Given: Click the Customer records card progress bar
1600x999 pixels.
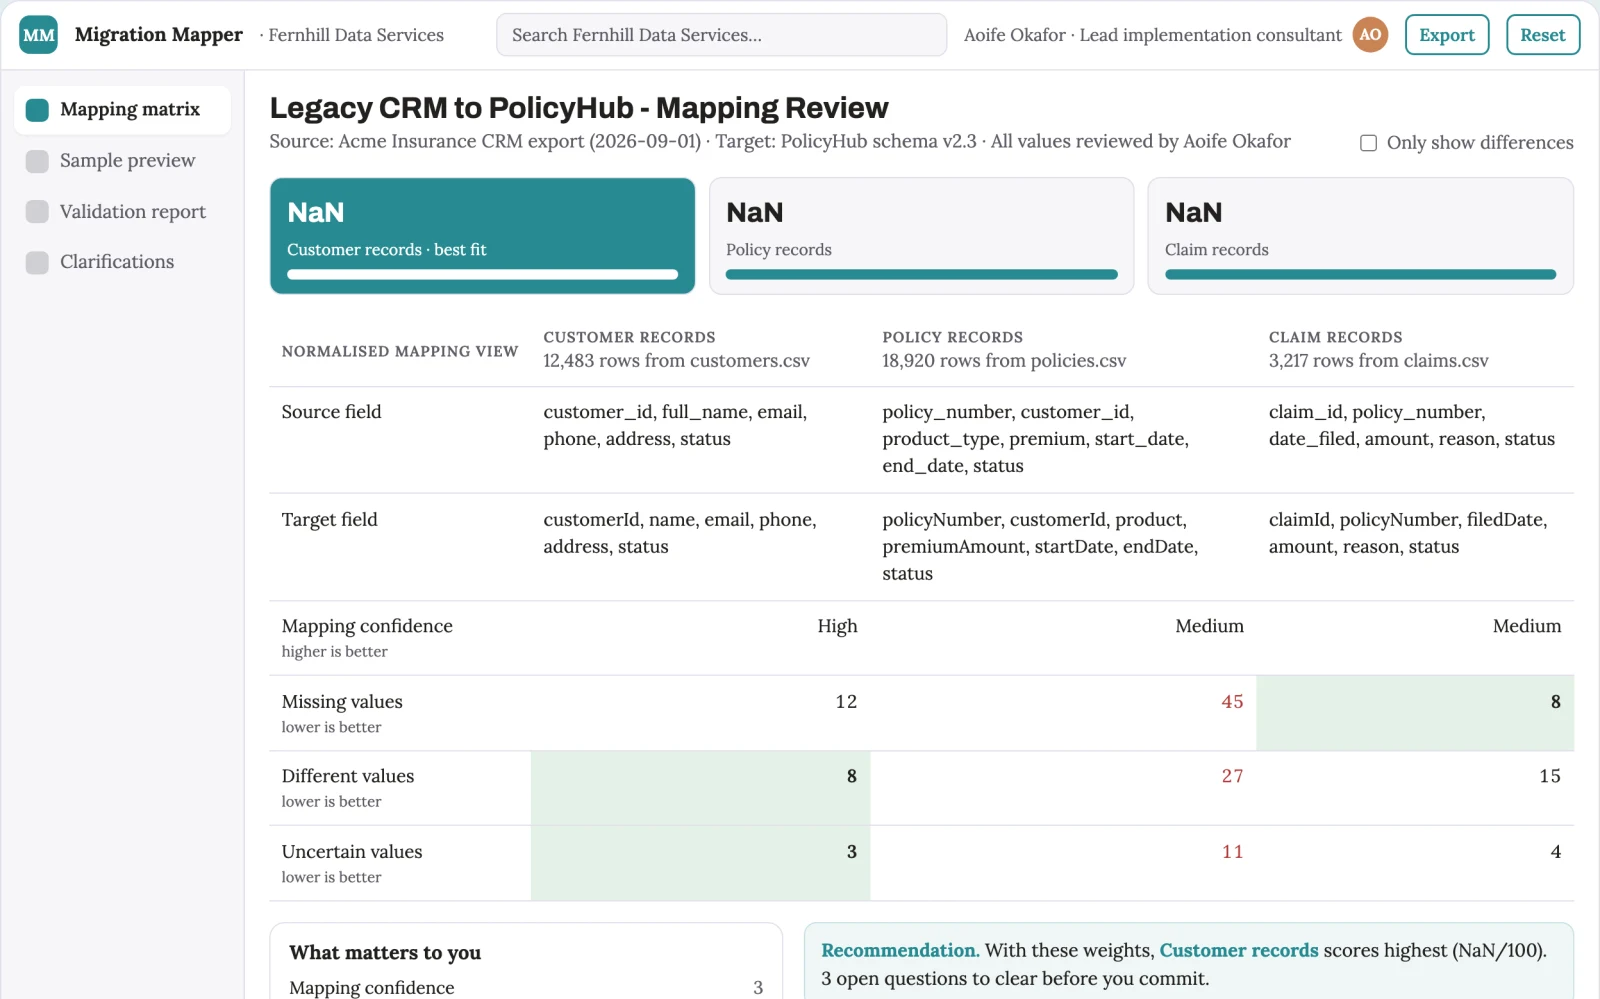Looking at the screenshot, I should [x=482, y=274].
